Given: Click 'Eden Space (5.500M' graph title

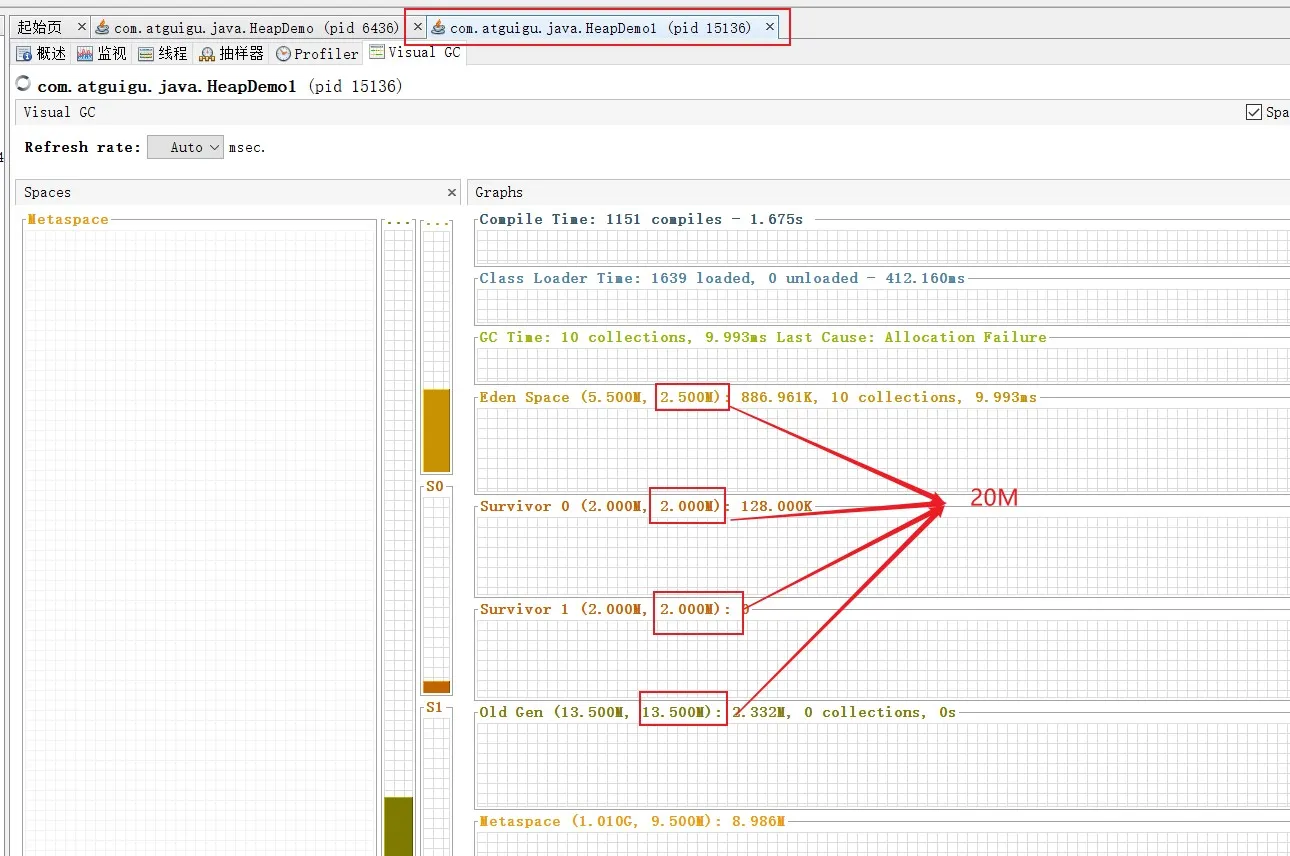Looking at the screenshot, I should click(x=758, y=397).
